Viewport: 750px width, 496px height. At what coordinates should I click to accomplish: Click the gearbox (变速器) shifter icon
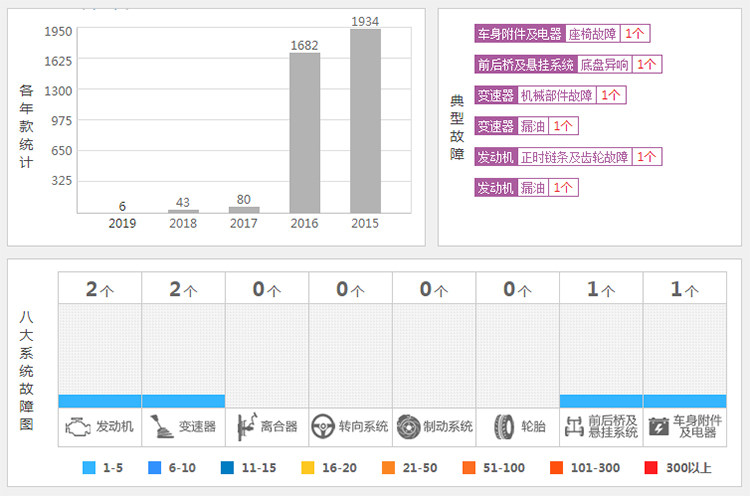[161, 427]
